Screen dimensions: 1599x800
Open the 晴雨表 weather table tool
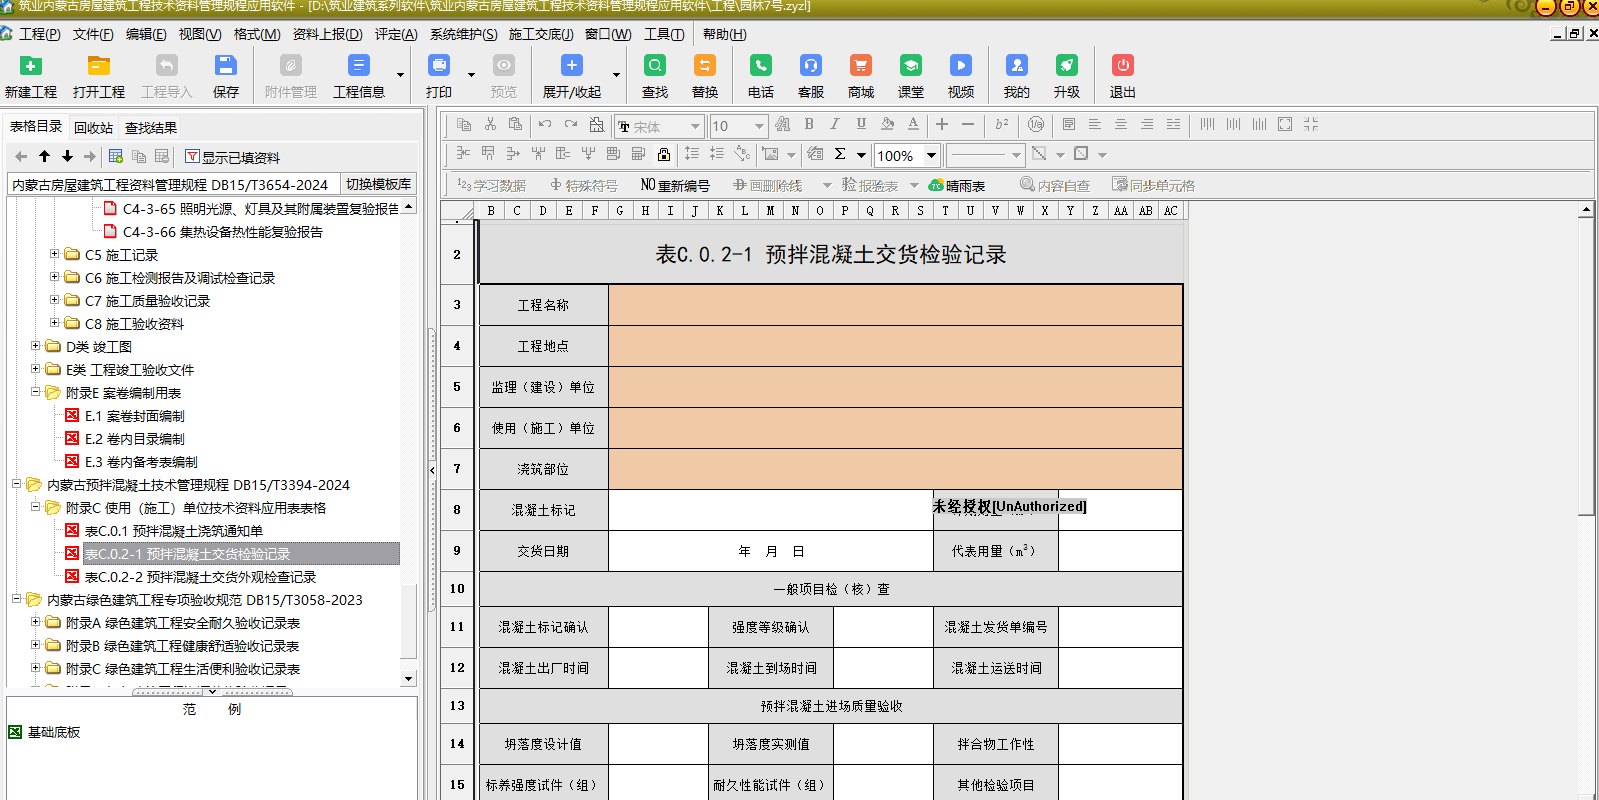(x=957, y=186)
